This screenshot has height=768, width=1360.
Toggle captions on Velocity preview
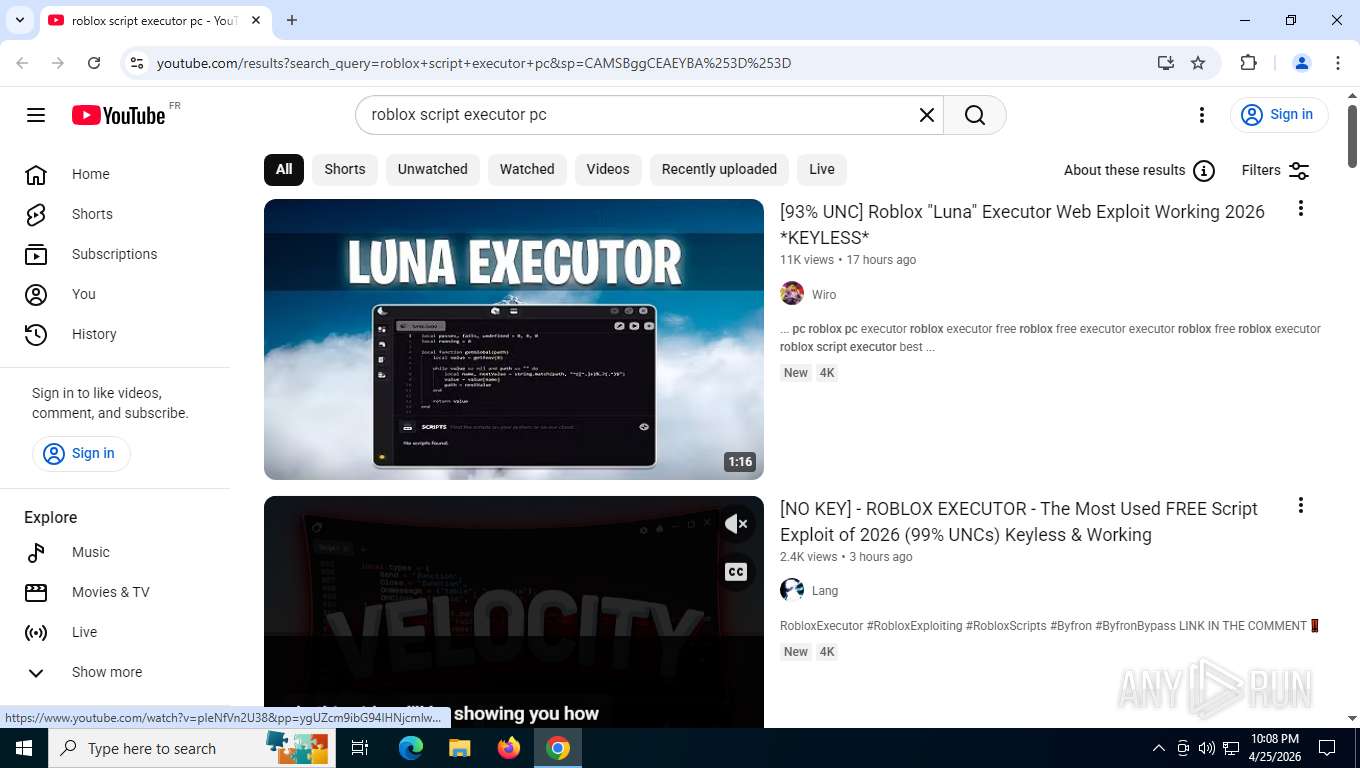click(736, 572)
